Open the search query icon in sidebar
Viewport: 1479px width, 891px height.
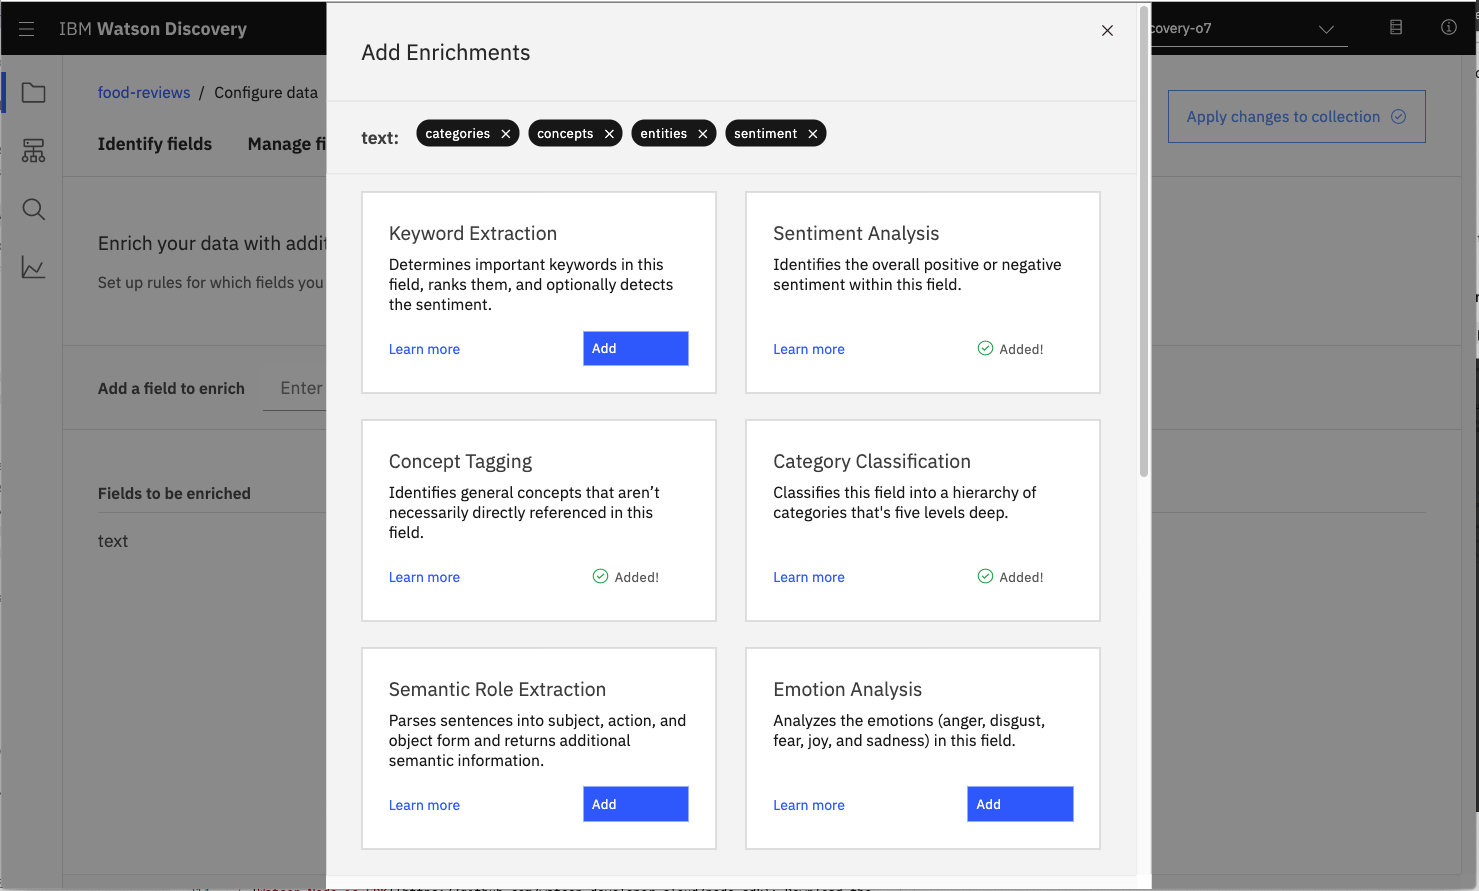click(33, 209)
